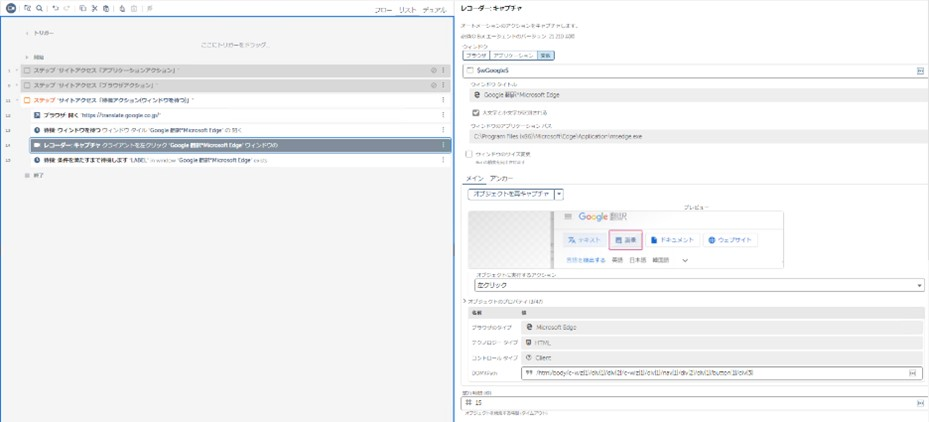Click variable insert icon in $wGoogle$ field
The height and width of the screenshot is (422, 929).
(920, 71)
